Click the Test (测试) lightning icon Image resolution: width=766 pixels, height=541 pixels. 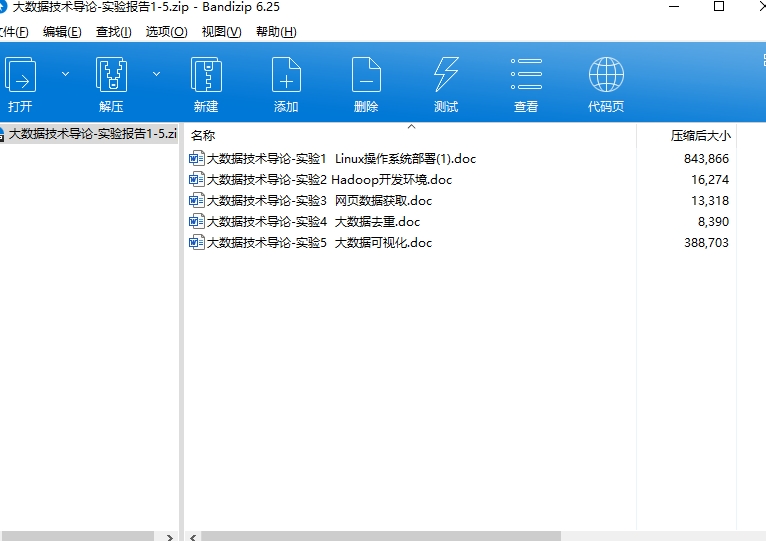(446, 74)
